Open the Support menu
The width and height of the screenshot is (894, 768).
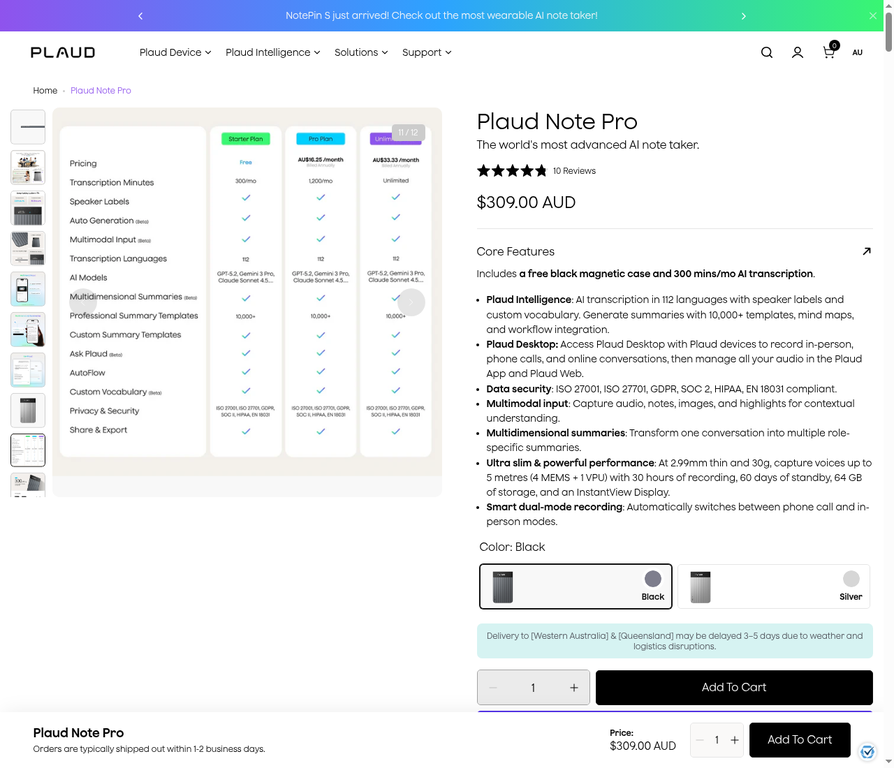(x=426, y=52)
